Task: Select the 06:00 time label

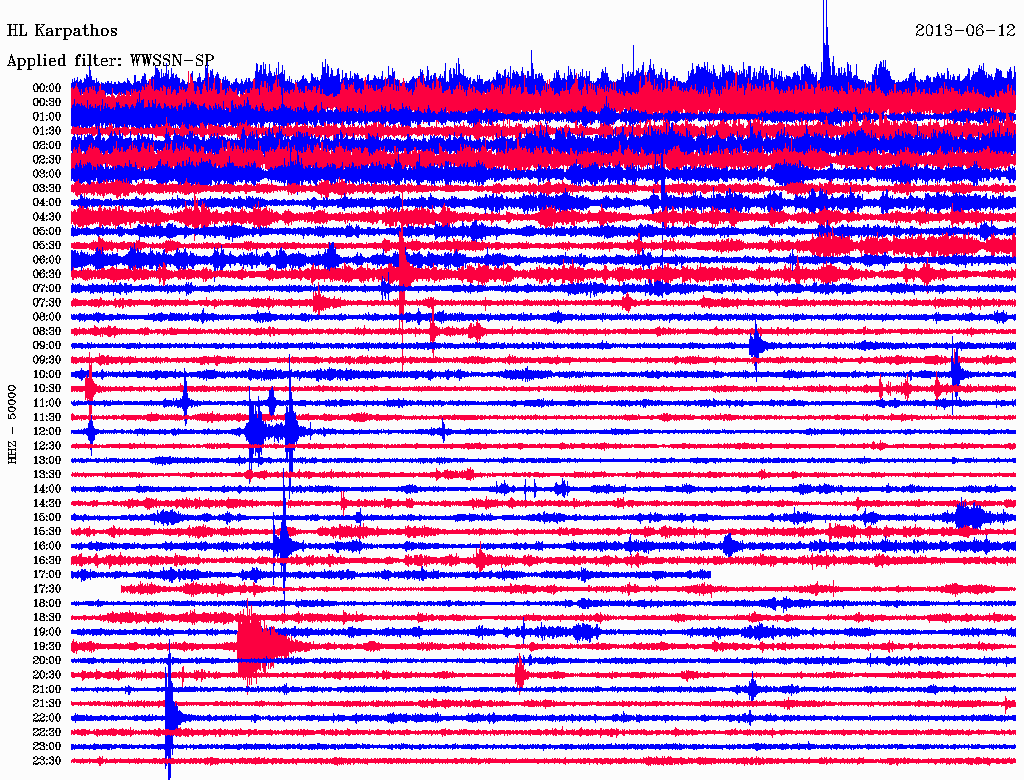Action: click(x=47, y=260)
